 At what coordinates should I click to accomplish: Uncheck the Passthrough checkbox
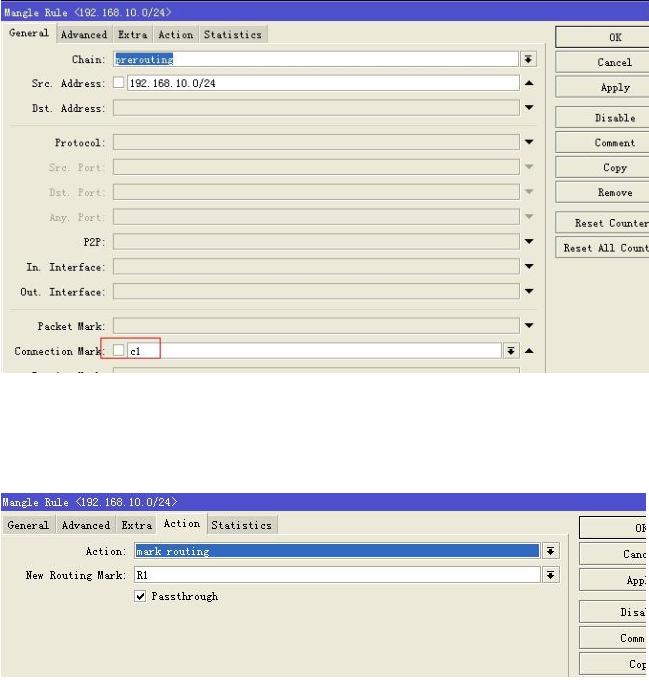coord(140,596)
